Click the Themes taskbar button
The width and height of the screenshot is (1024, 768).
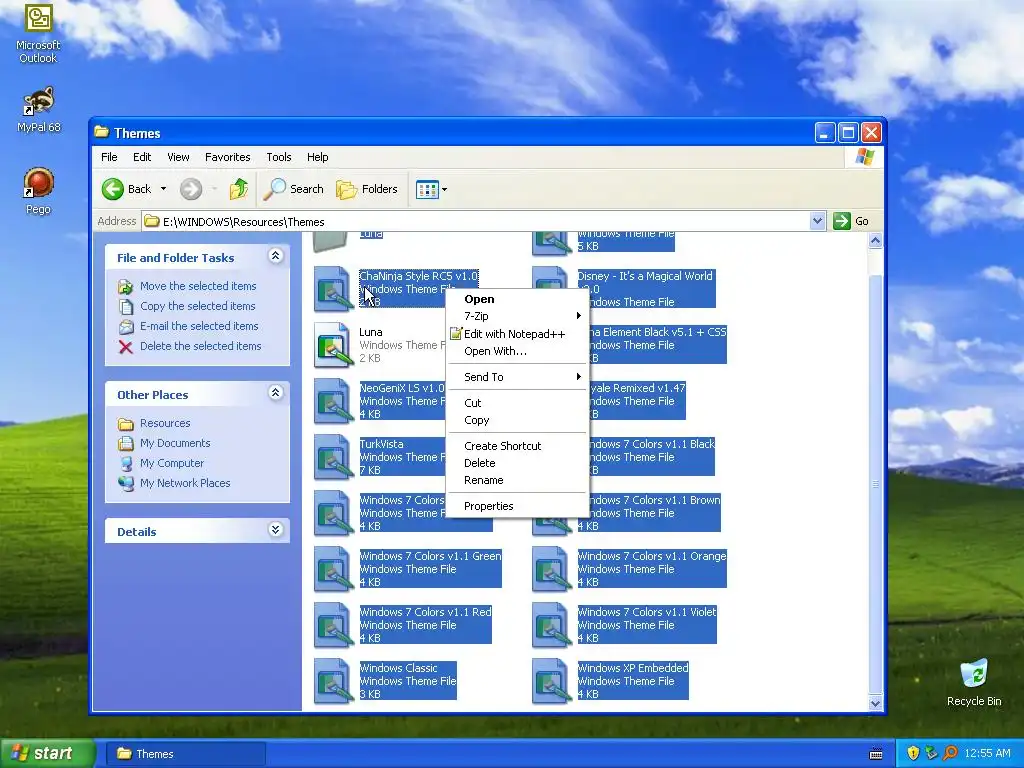186,754
